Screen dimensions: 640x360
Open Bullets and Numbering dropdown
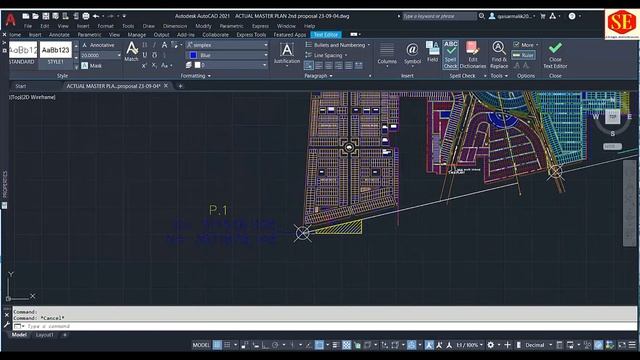pyautogui.click(x=338, y=45)
